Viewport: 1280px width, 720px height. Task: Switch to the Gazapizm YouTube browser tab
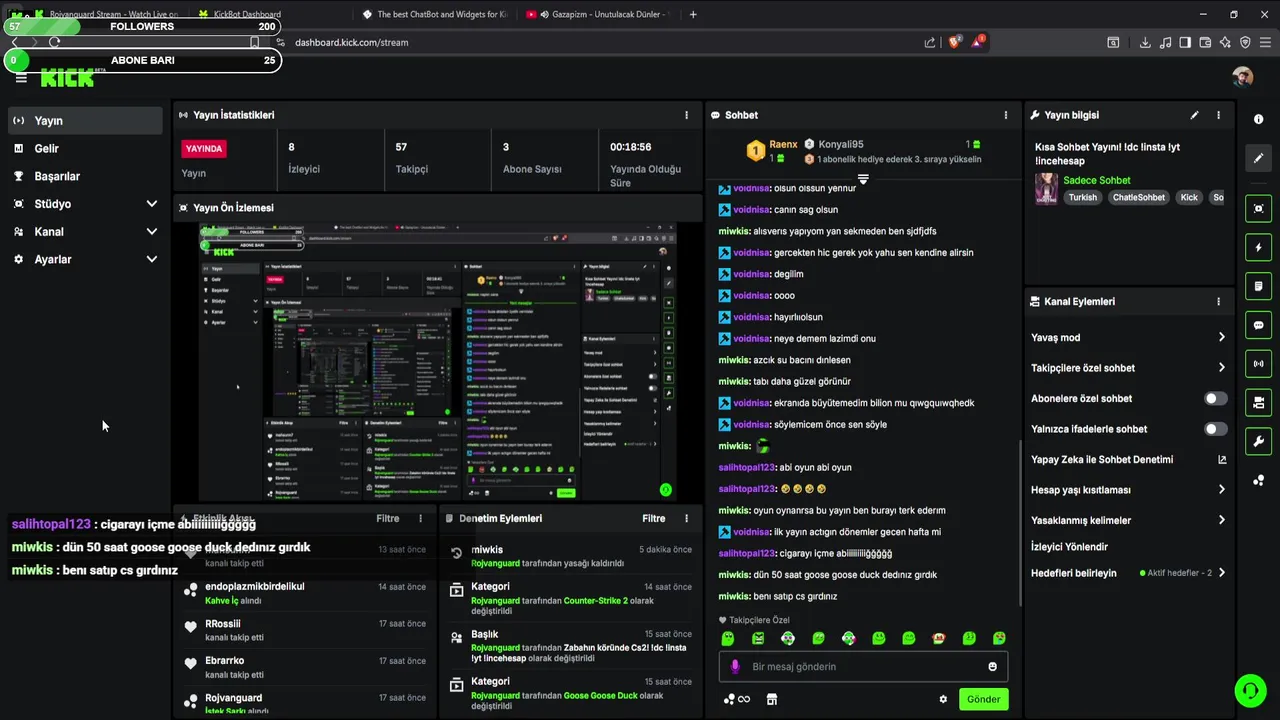tap(598, 14)
